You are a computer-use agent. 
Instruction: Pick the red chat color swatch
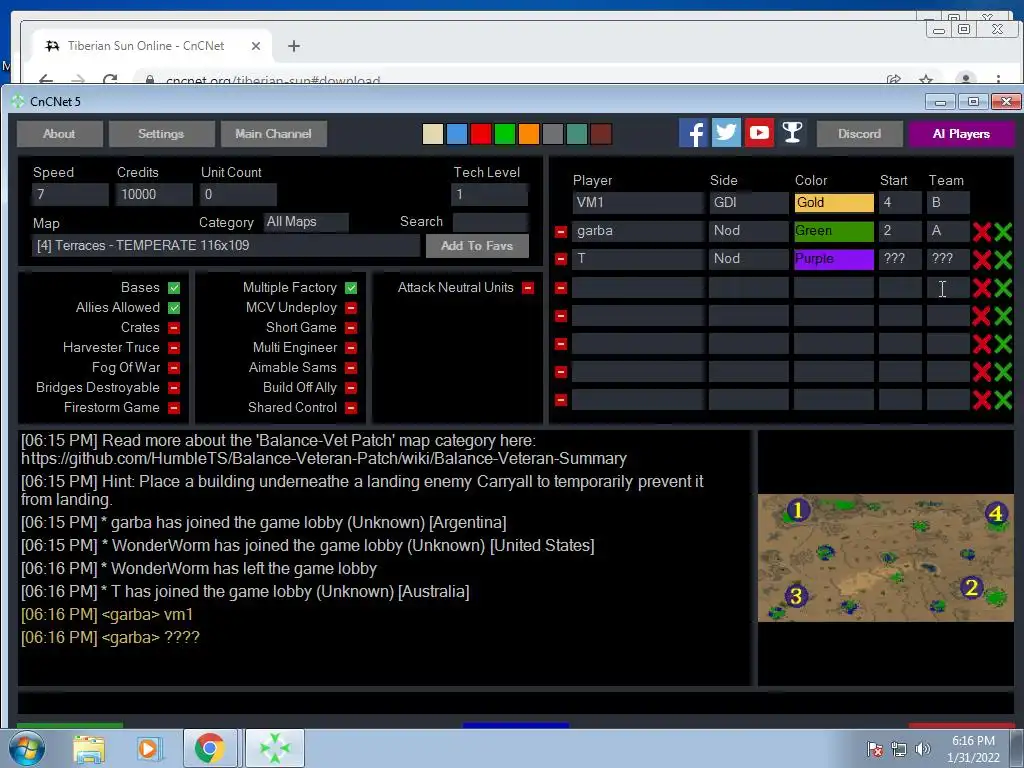tap(481, 134)
